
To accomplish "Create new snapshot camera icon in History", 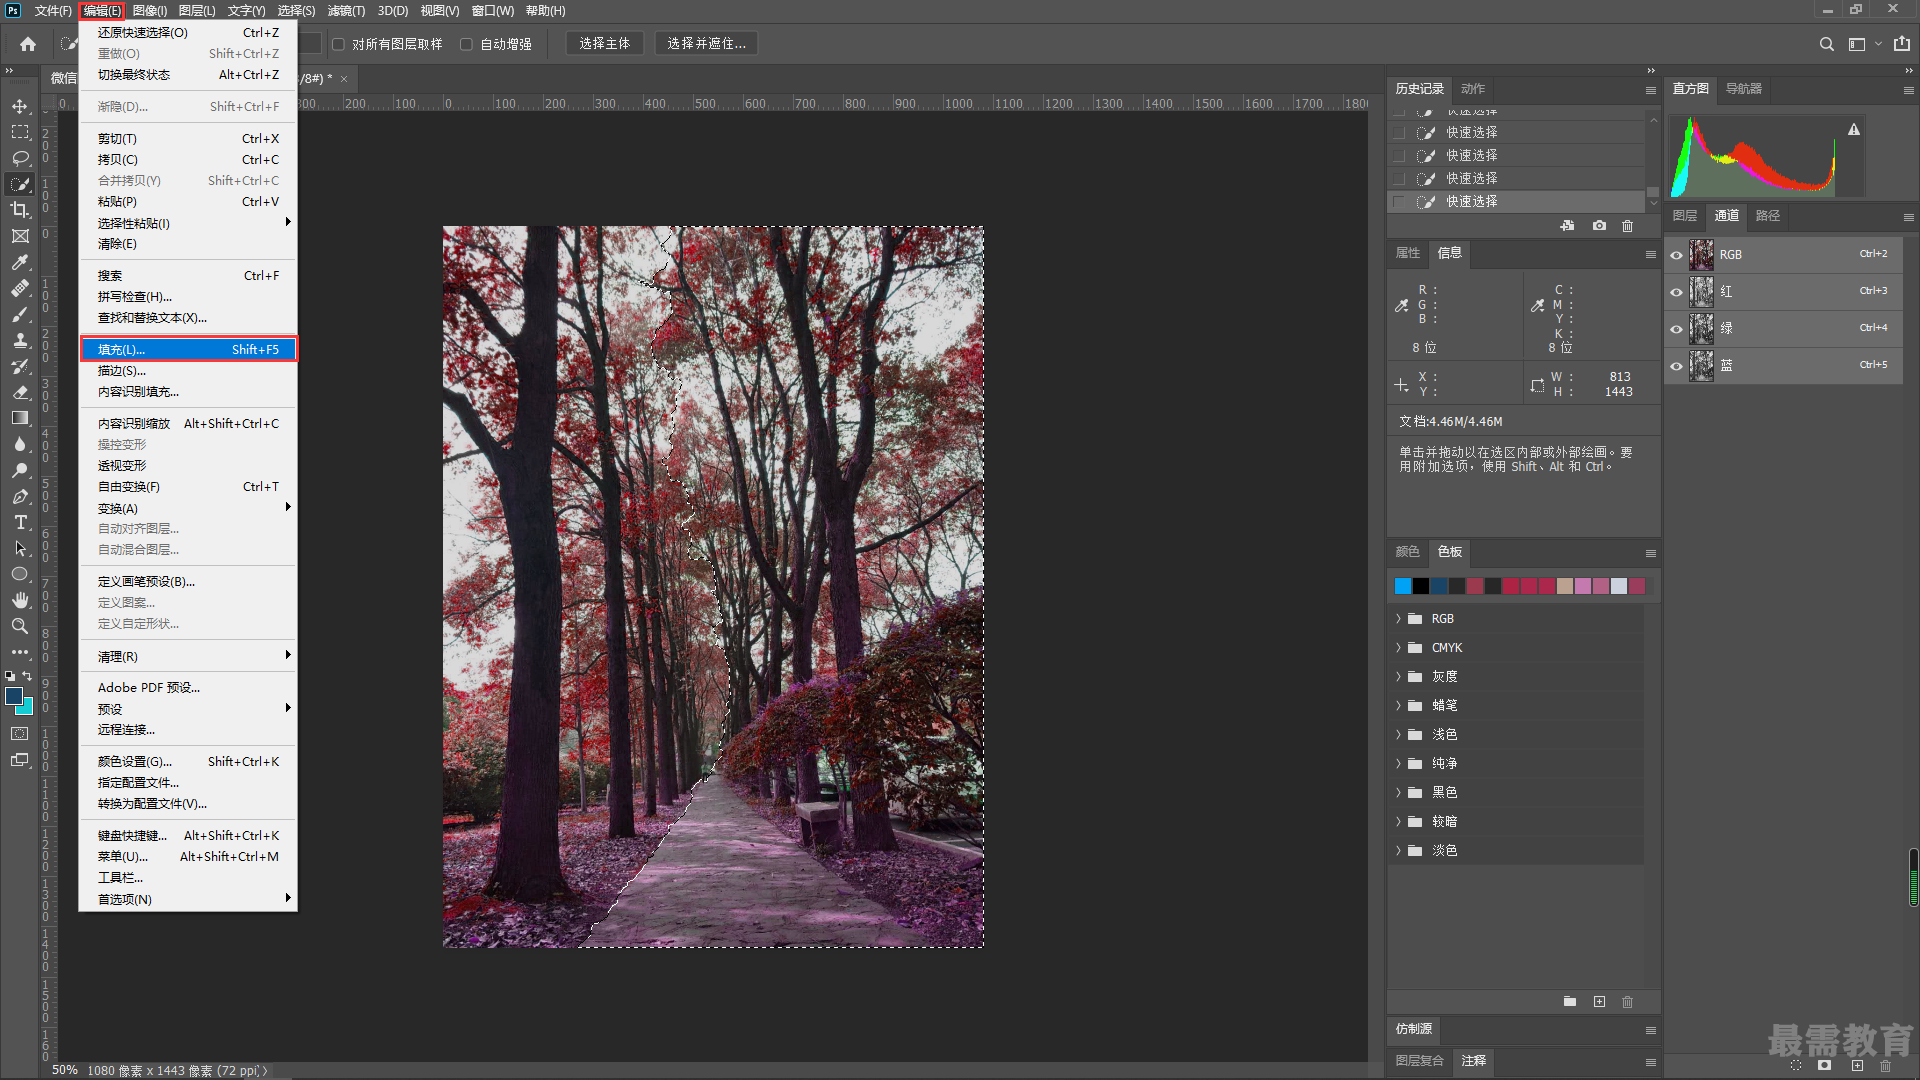I will (x=1599, y=226).
